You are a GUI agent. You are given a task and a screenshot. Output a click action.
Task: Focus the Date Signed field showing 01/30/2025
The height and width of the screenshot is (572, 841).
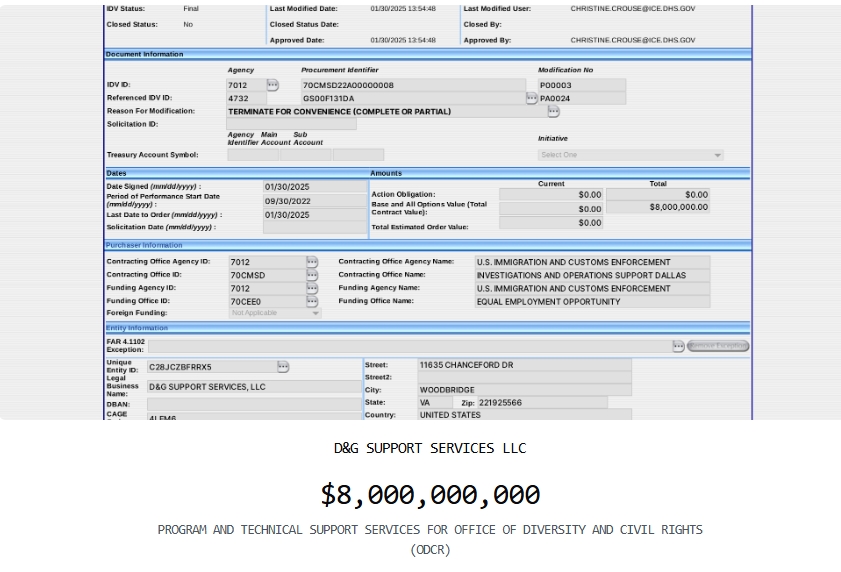tap(314, 187)
